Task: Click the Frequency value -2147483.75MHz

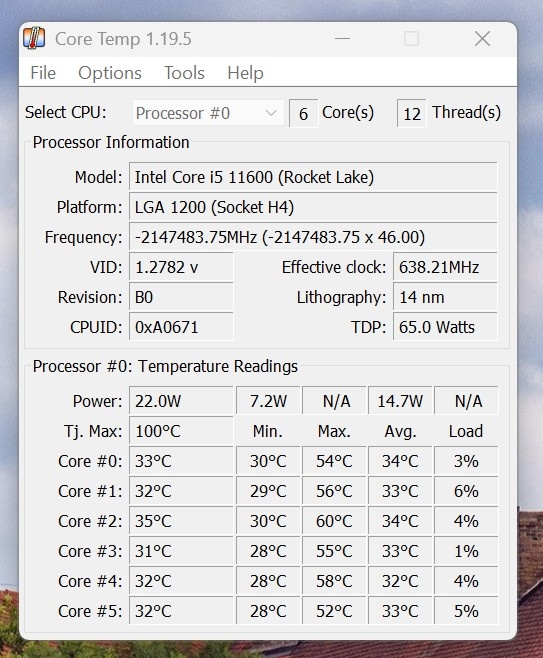Action: click(313, 237)
